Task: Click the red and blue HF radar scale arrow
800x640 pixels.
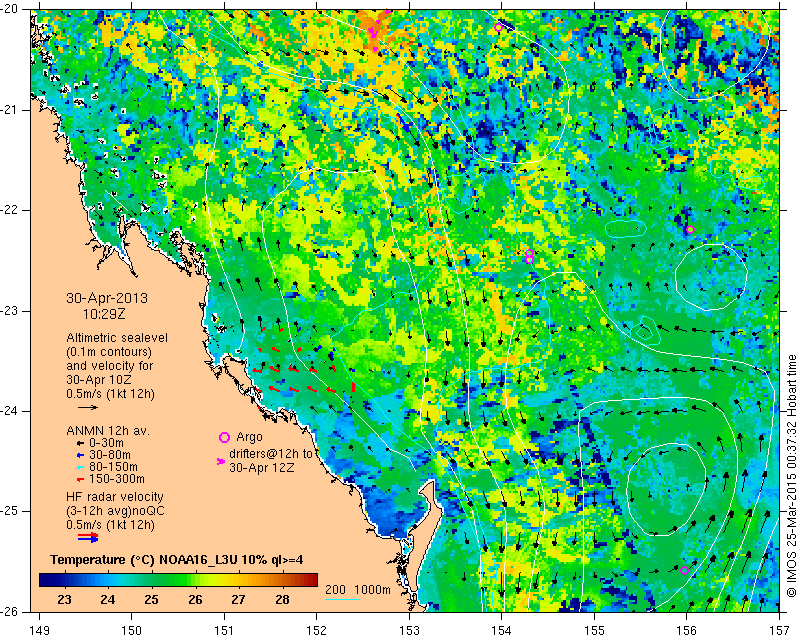Action: click(x=88, y=537)
